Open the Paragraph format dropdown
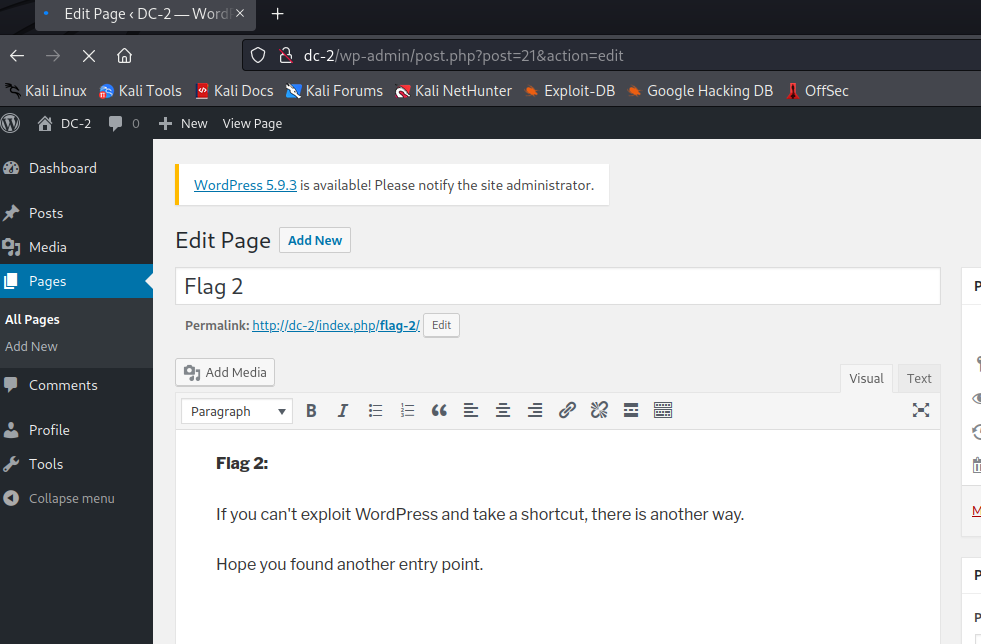 [x=237, y=411]
